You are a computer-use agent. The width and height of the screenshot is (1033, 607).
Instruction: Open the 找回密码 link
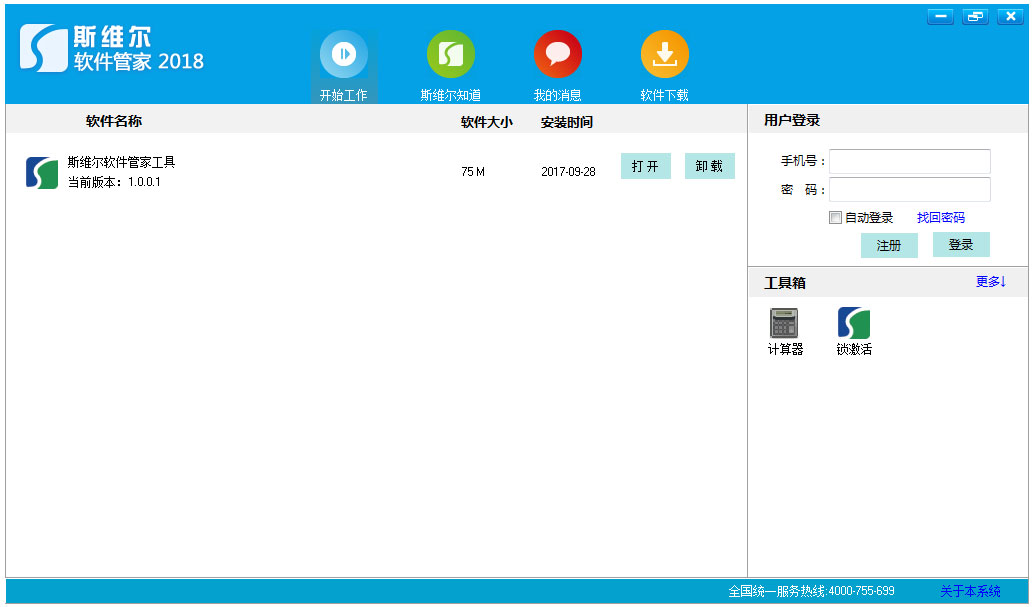[941, 217]
